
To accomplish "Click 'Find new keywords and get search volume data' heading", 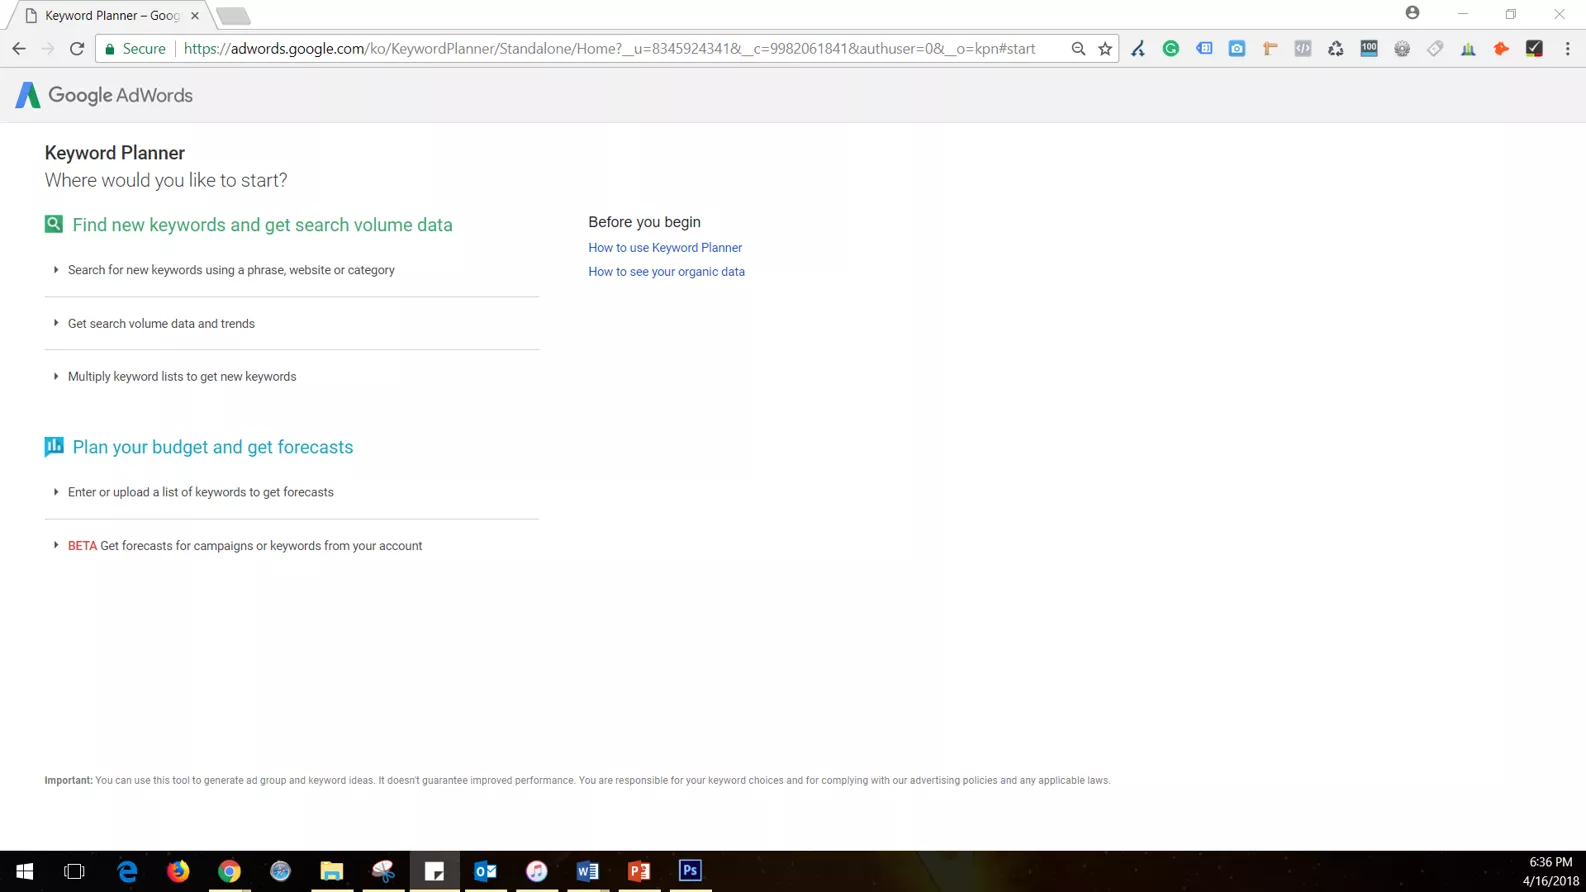I will [262, 225].
